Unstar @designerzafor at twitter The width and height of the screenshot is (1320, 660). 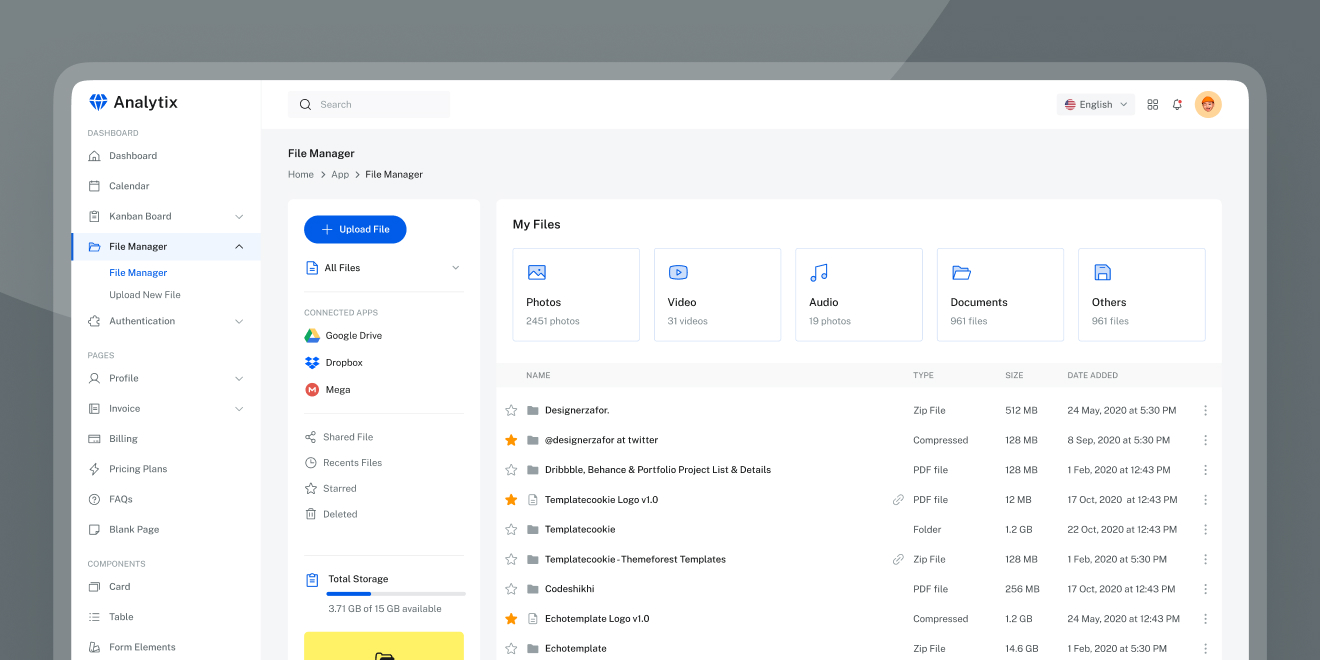tap(511, 440)
